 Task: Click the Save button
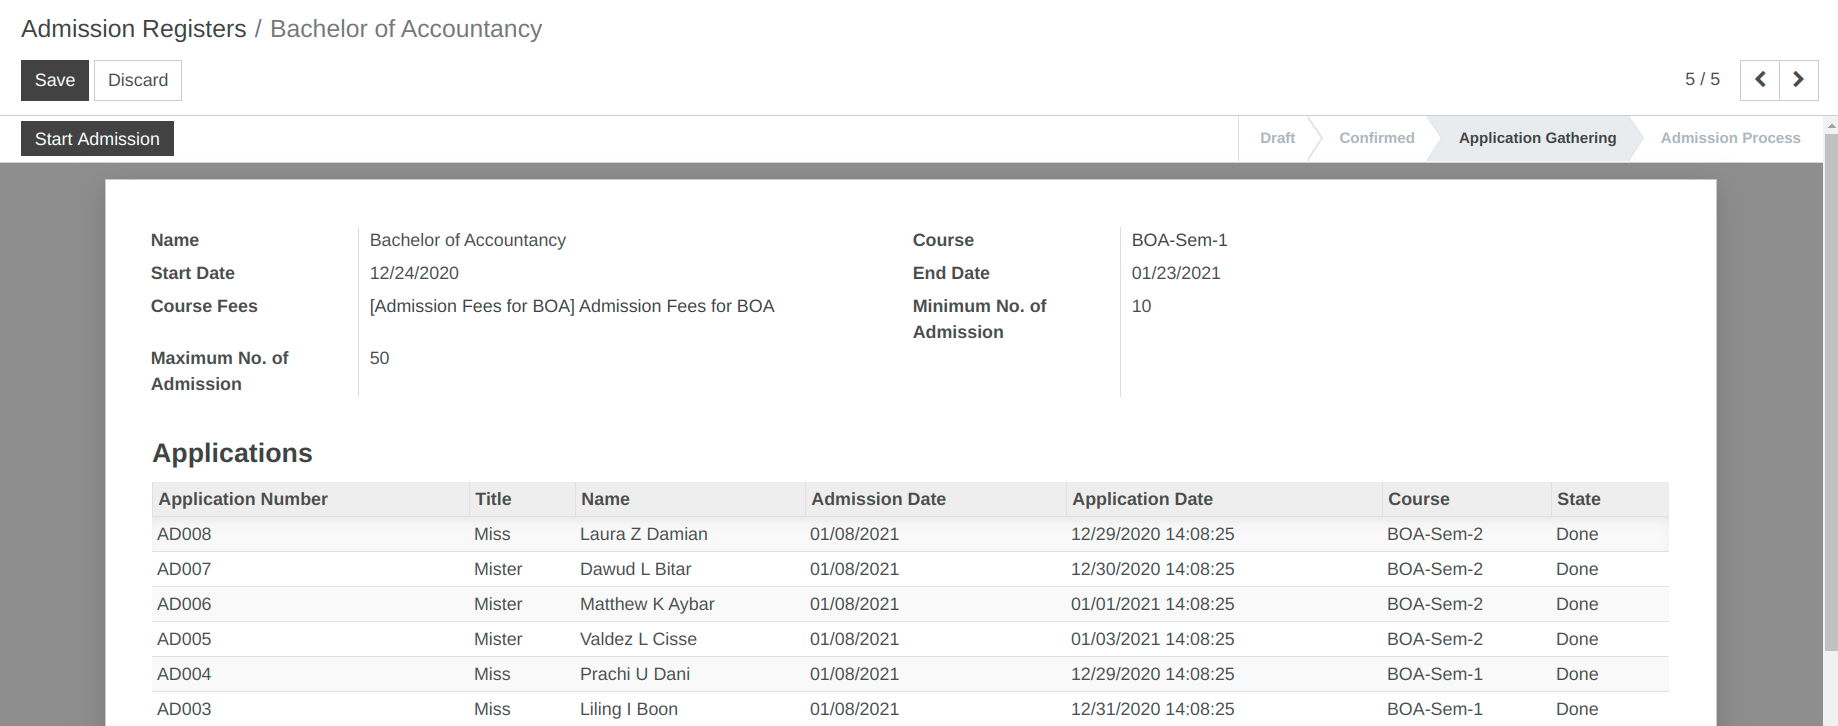(x=55, y=80)
